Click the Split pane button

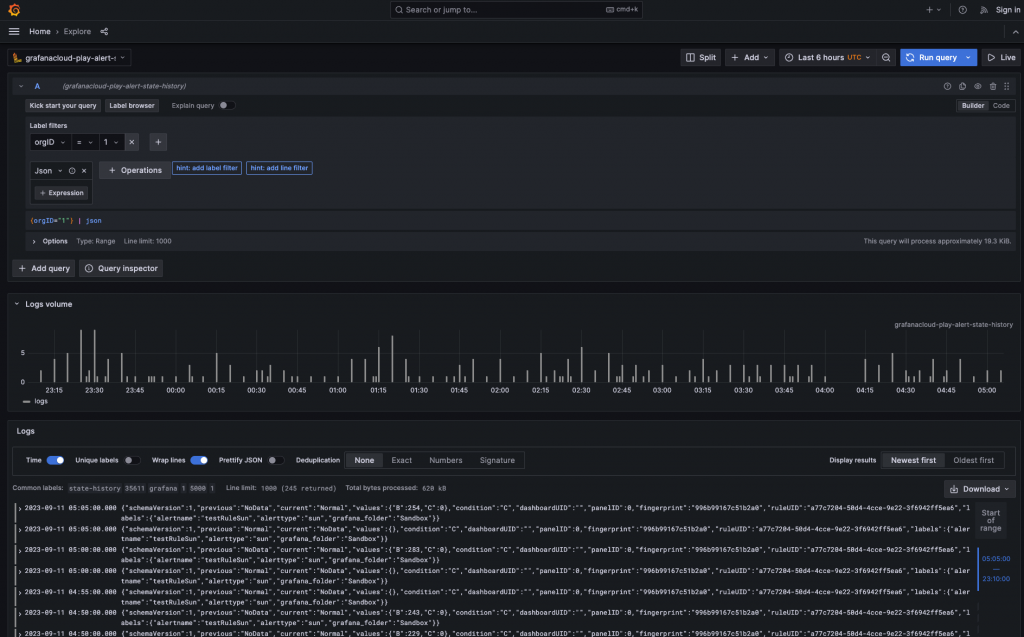[701, 57]
